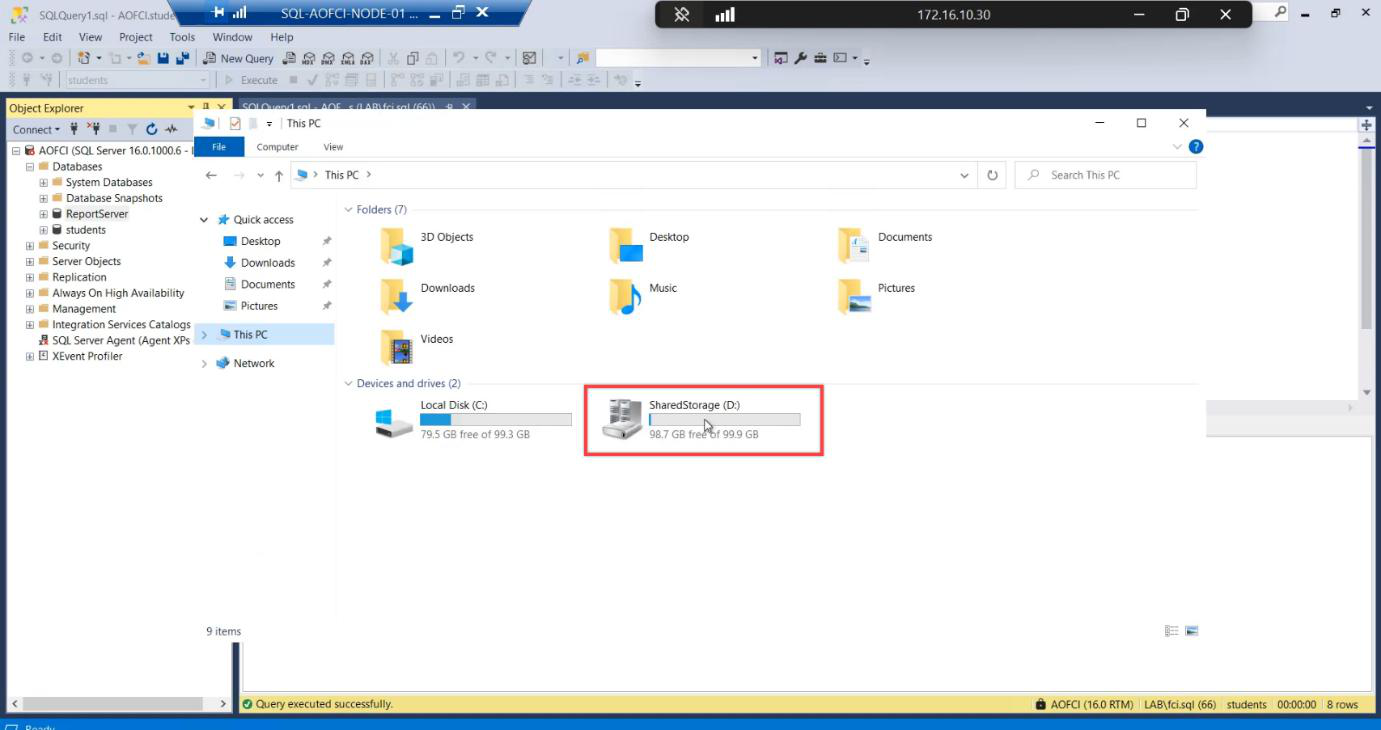Click the Open File icon in SSMS toolbar
This screenshot has height=730, width=1381.
(x=144, y=58)
